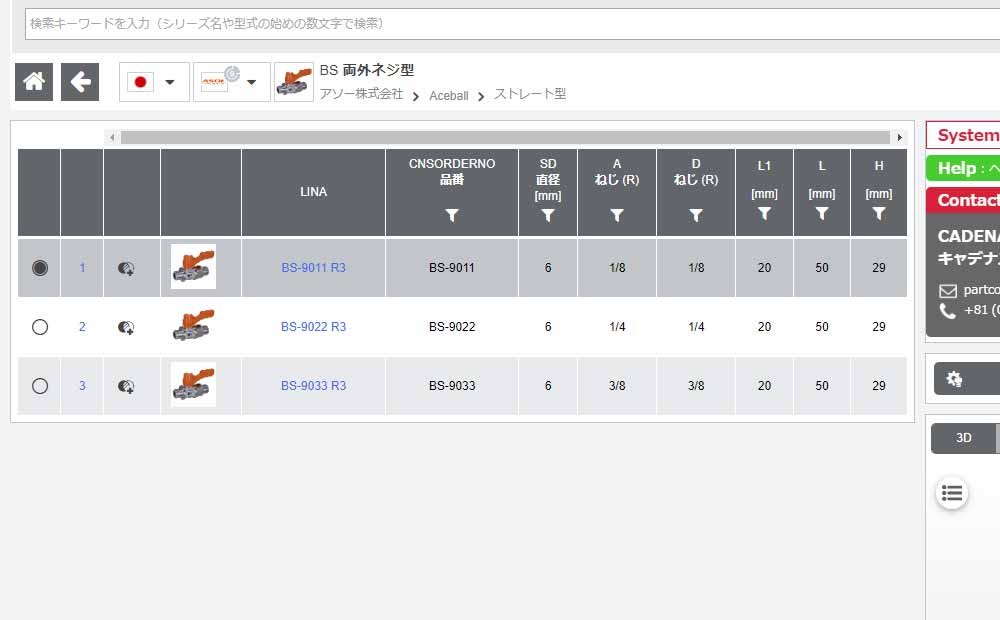
Task: Open the BS-9022 R3 link
Action: click(x=313, y=327)
